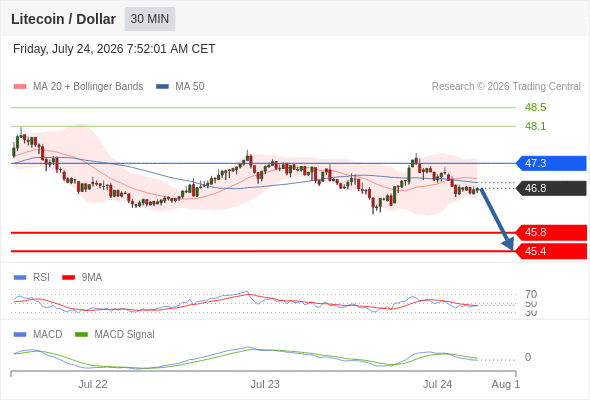Click the green 48.1 resistance level label
Screen dimensions: 590x400
[535, 126]
